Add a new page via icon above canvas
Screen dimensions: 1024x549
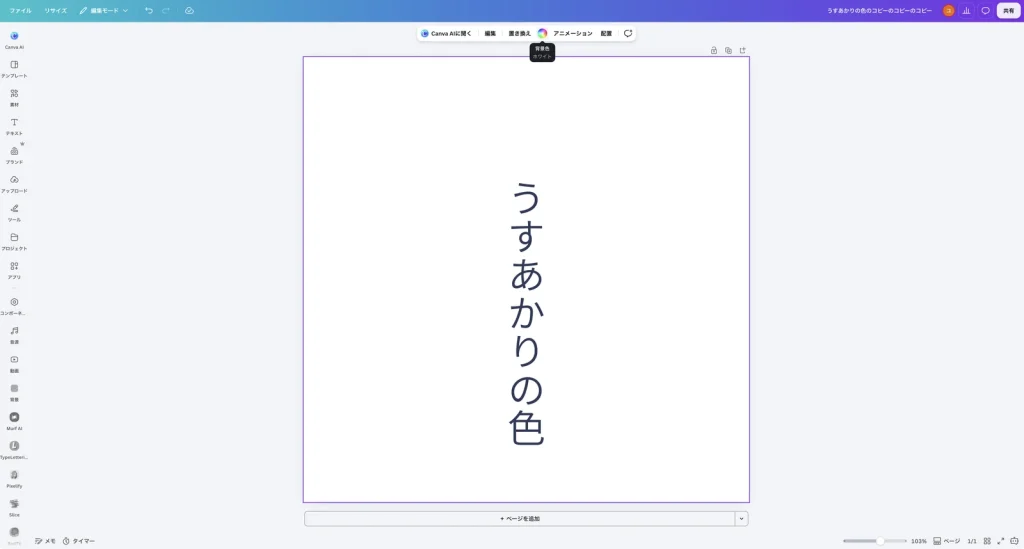(x=743, y=50)
